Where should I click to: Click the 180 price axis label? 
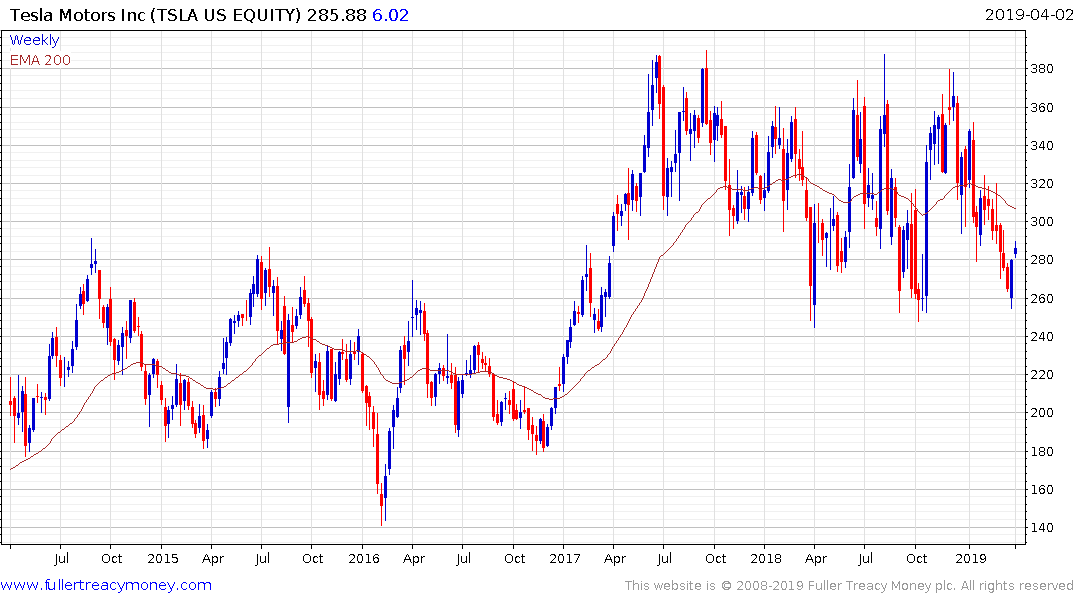[x=1042, y=451]
